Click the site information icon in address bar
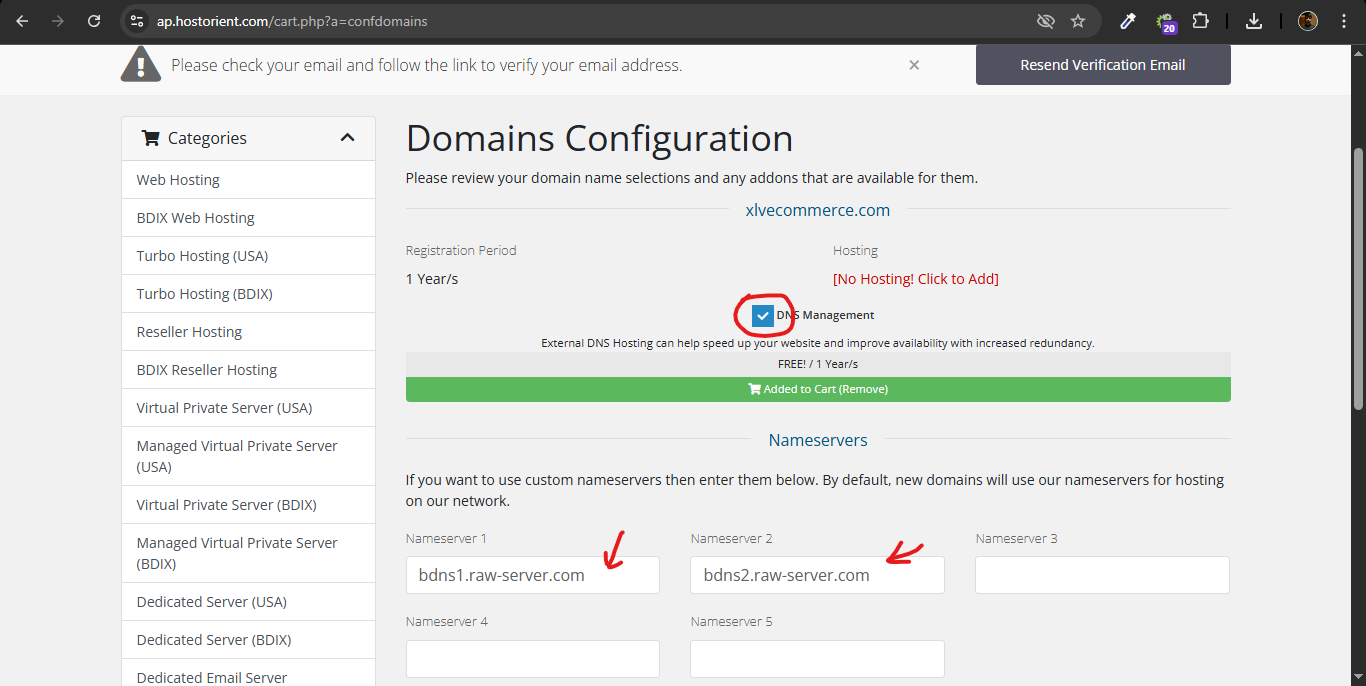Screen dimensions: 1366x686 pyautogui.click(x=138, y=21)
